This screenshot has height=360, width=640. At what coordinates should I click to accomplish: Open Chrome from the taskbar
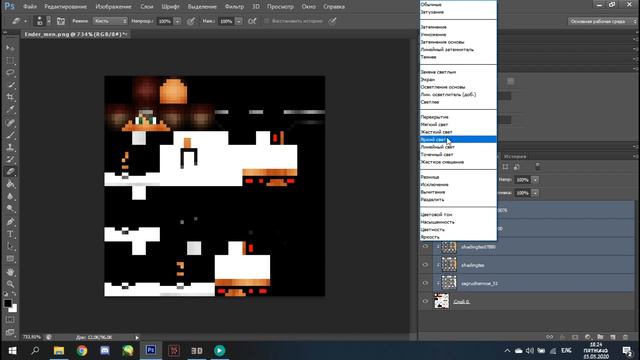pyautogui.click(x=82, y=351)
